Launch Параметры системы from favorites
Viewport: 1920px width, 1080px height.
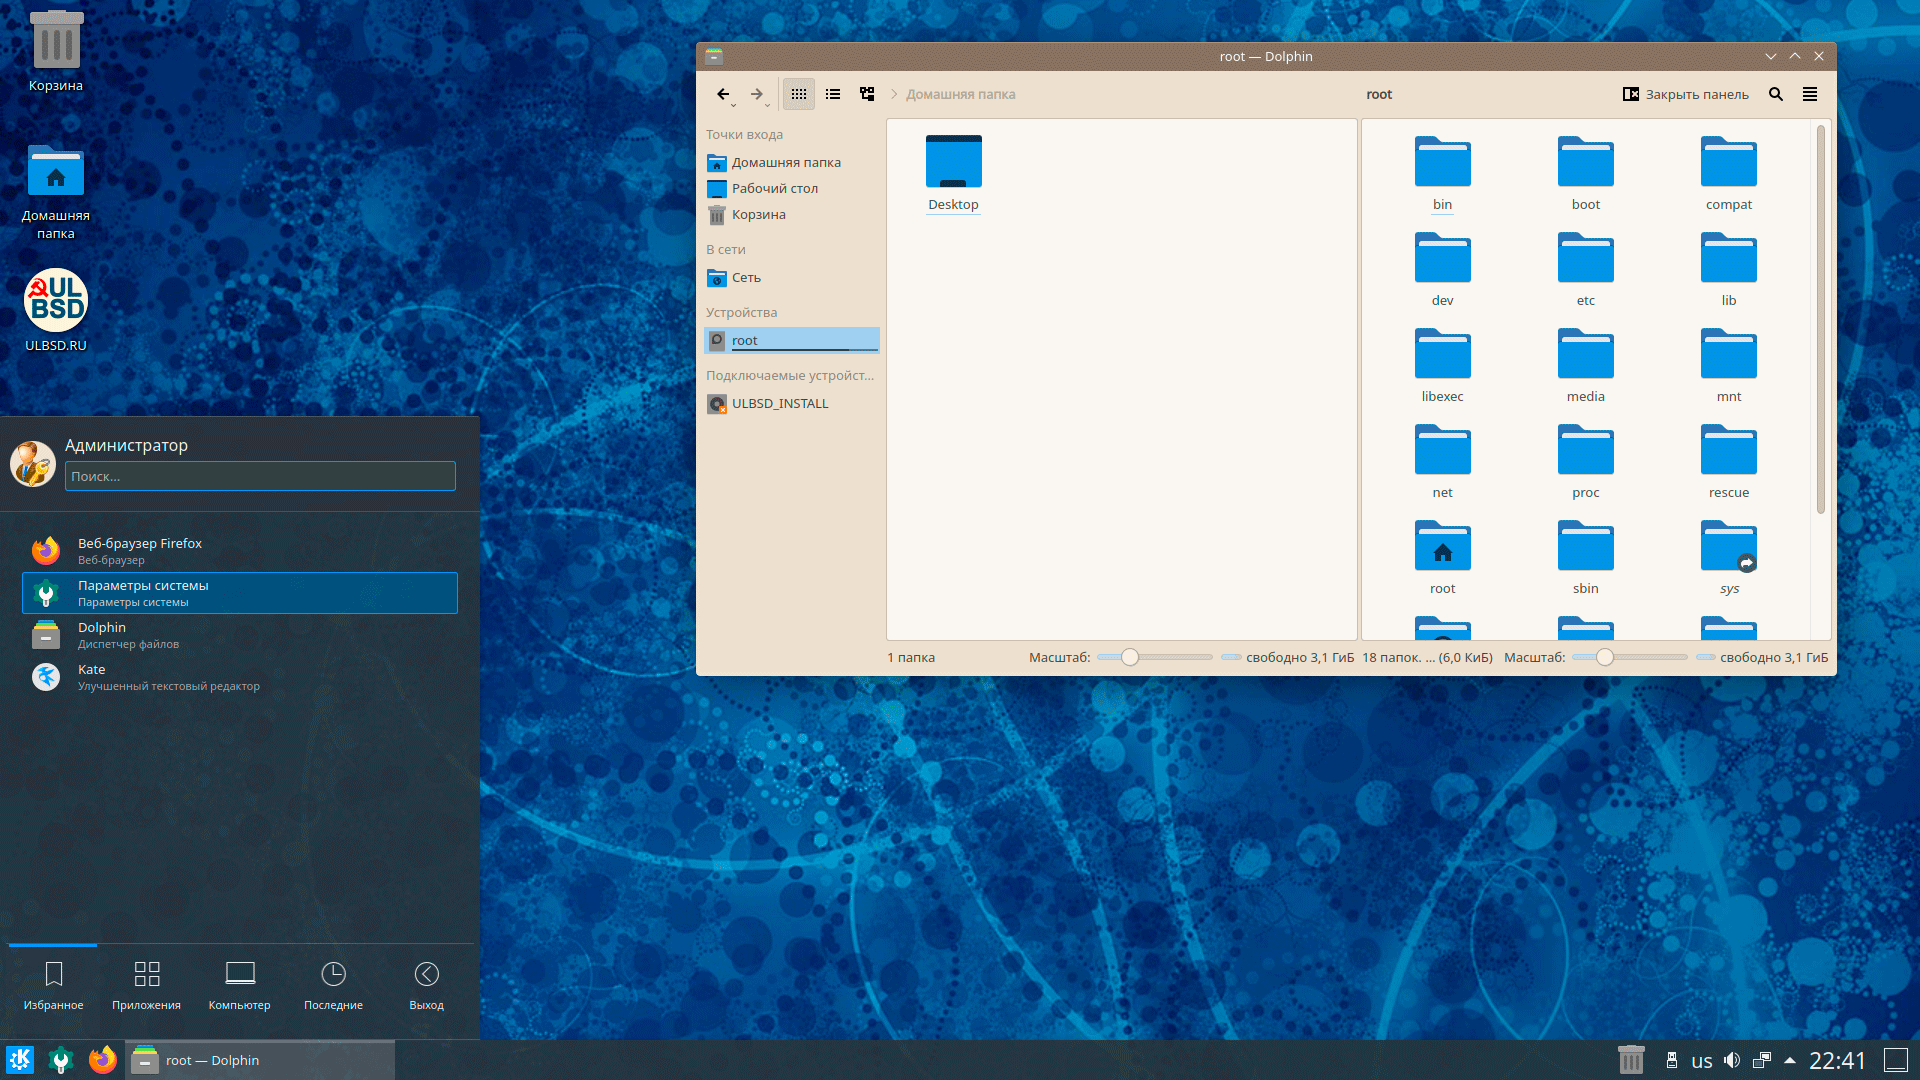[x=240, y=593]
